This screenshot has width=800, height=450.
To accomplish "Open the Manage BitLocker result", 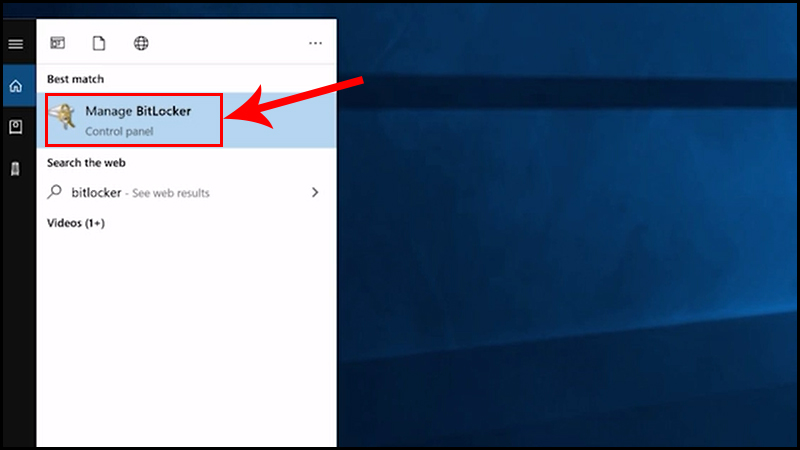I will tap(186, 120).
